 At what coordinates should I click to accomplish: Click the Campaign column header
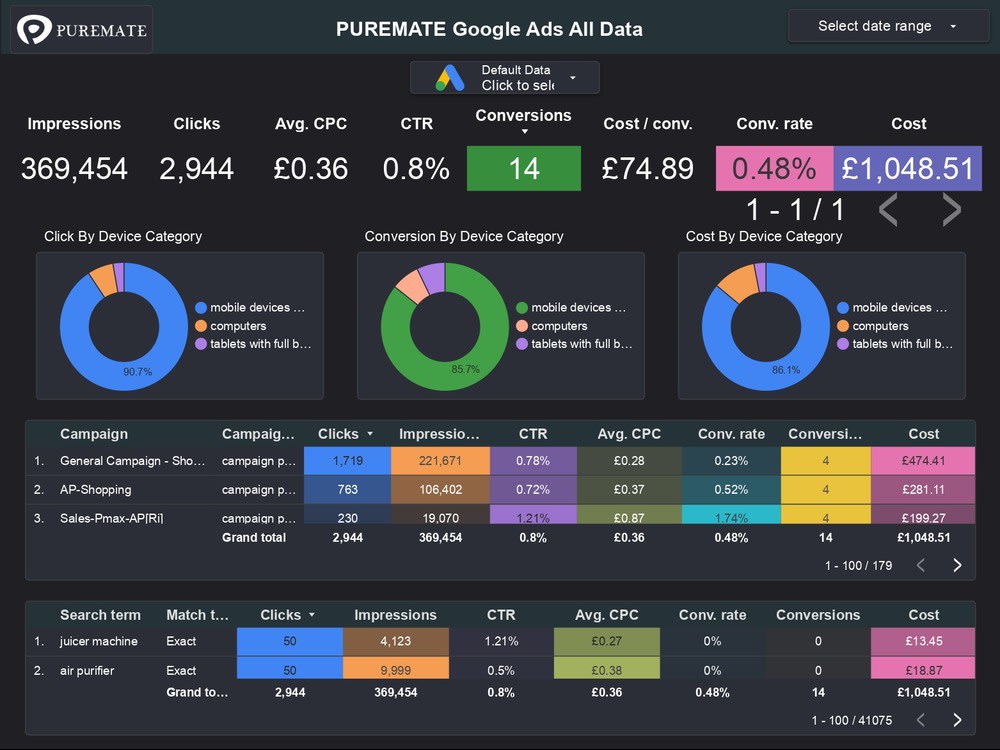[x=94, y=434]
